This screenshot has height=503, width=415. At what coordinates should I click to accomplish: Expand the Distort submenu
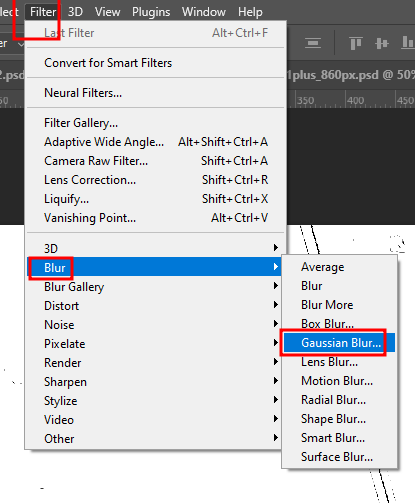(155, 305)
